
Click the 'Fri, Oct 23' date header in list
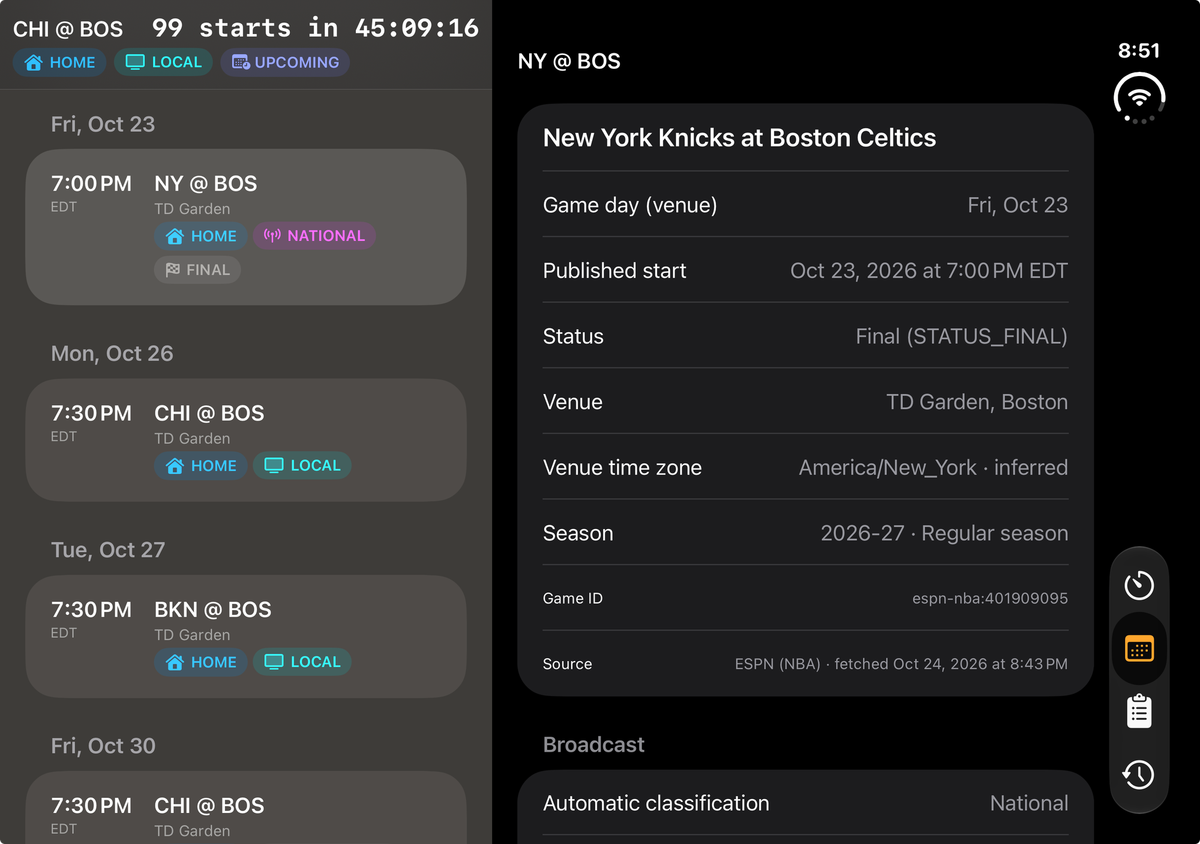(x=103, y=124)
